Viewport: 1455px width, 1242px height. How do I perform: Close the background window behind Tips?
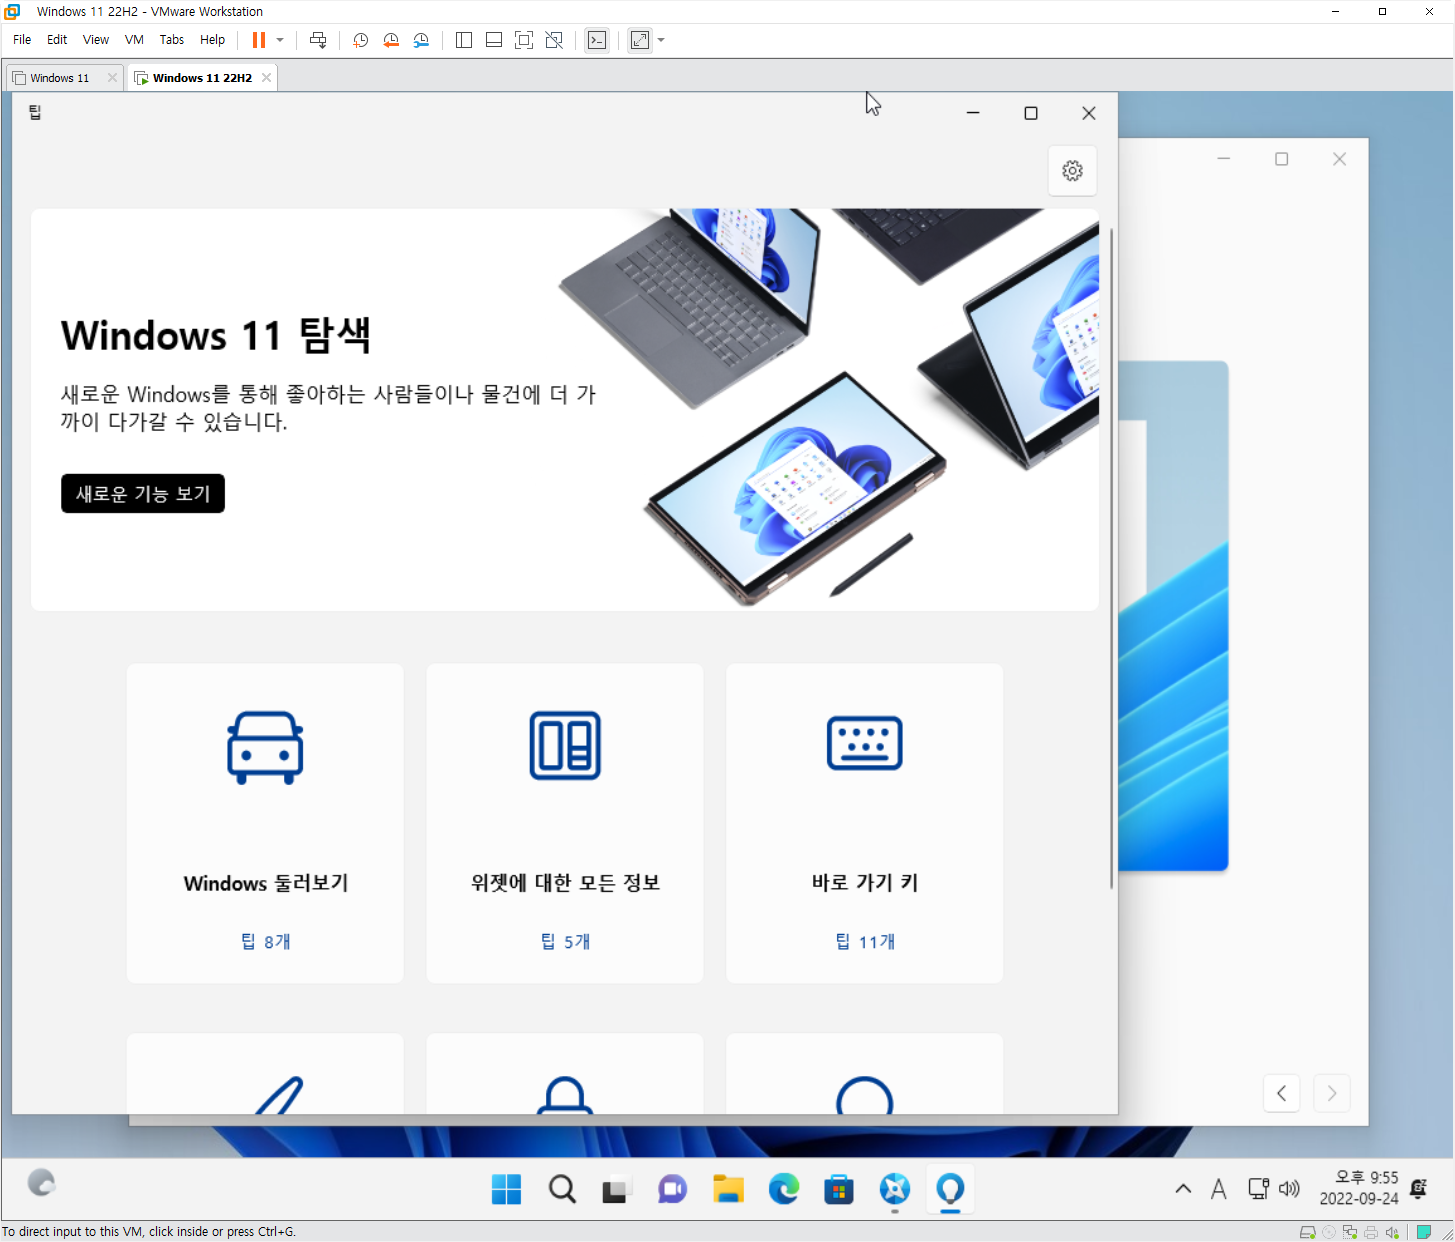click(x=1340, y=159)
